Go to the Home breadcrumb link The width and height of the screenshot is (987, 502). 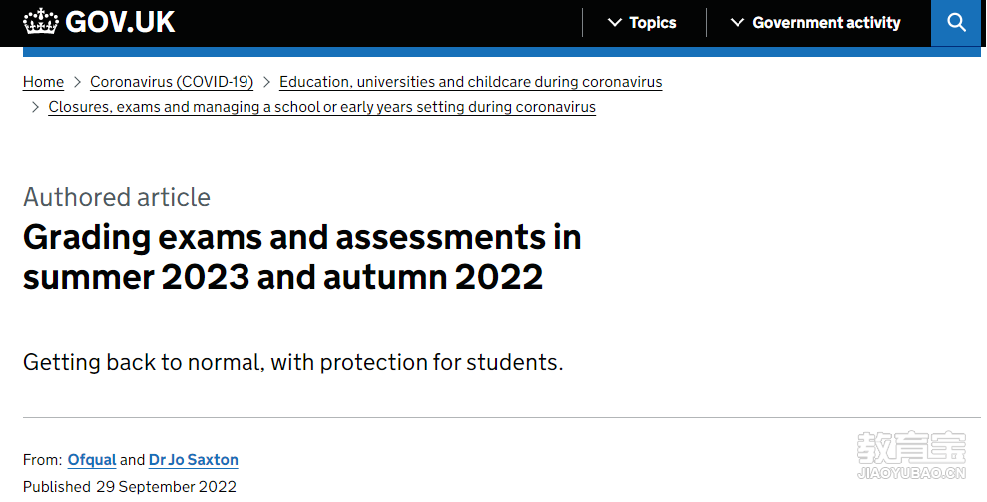pos(43,82)
